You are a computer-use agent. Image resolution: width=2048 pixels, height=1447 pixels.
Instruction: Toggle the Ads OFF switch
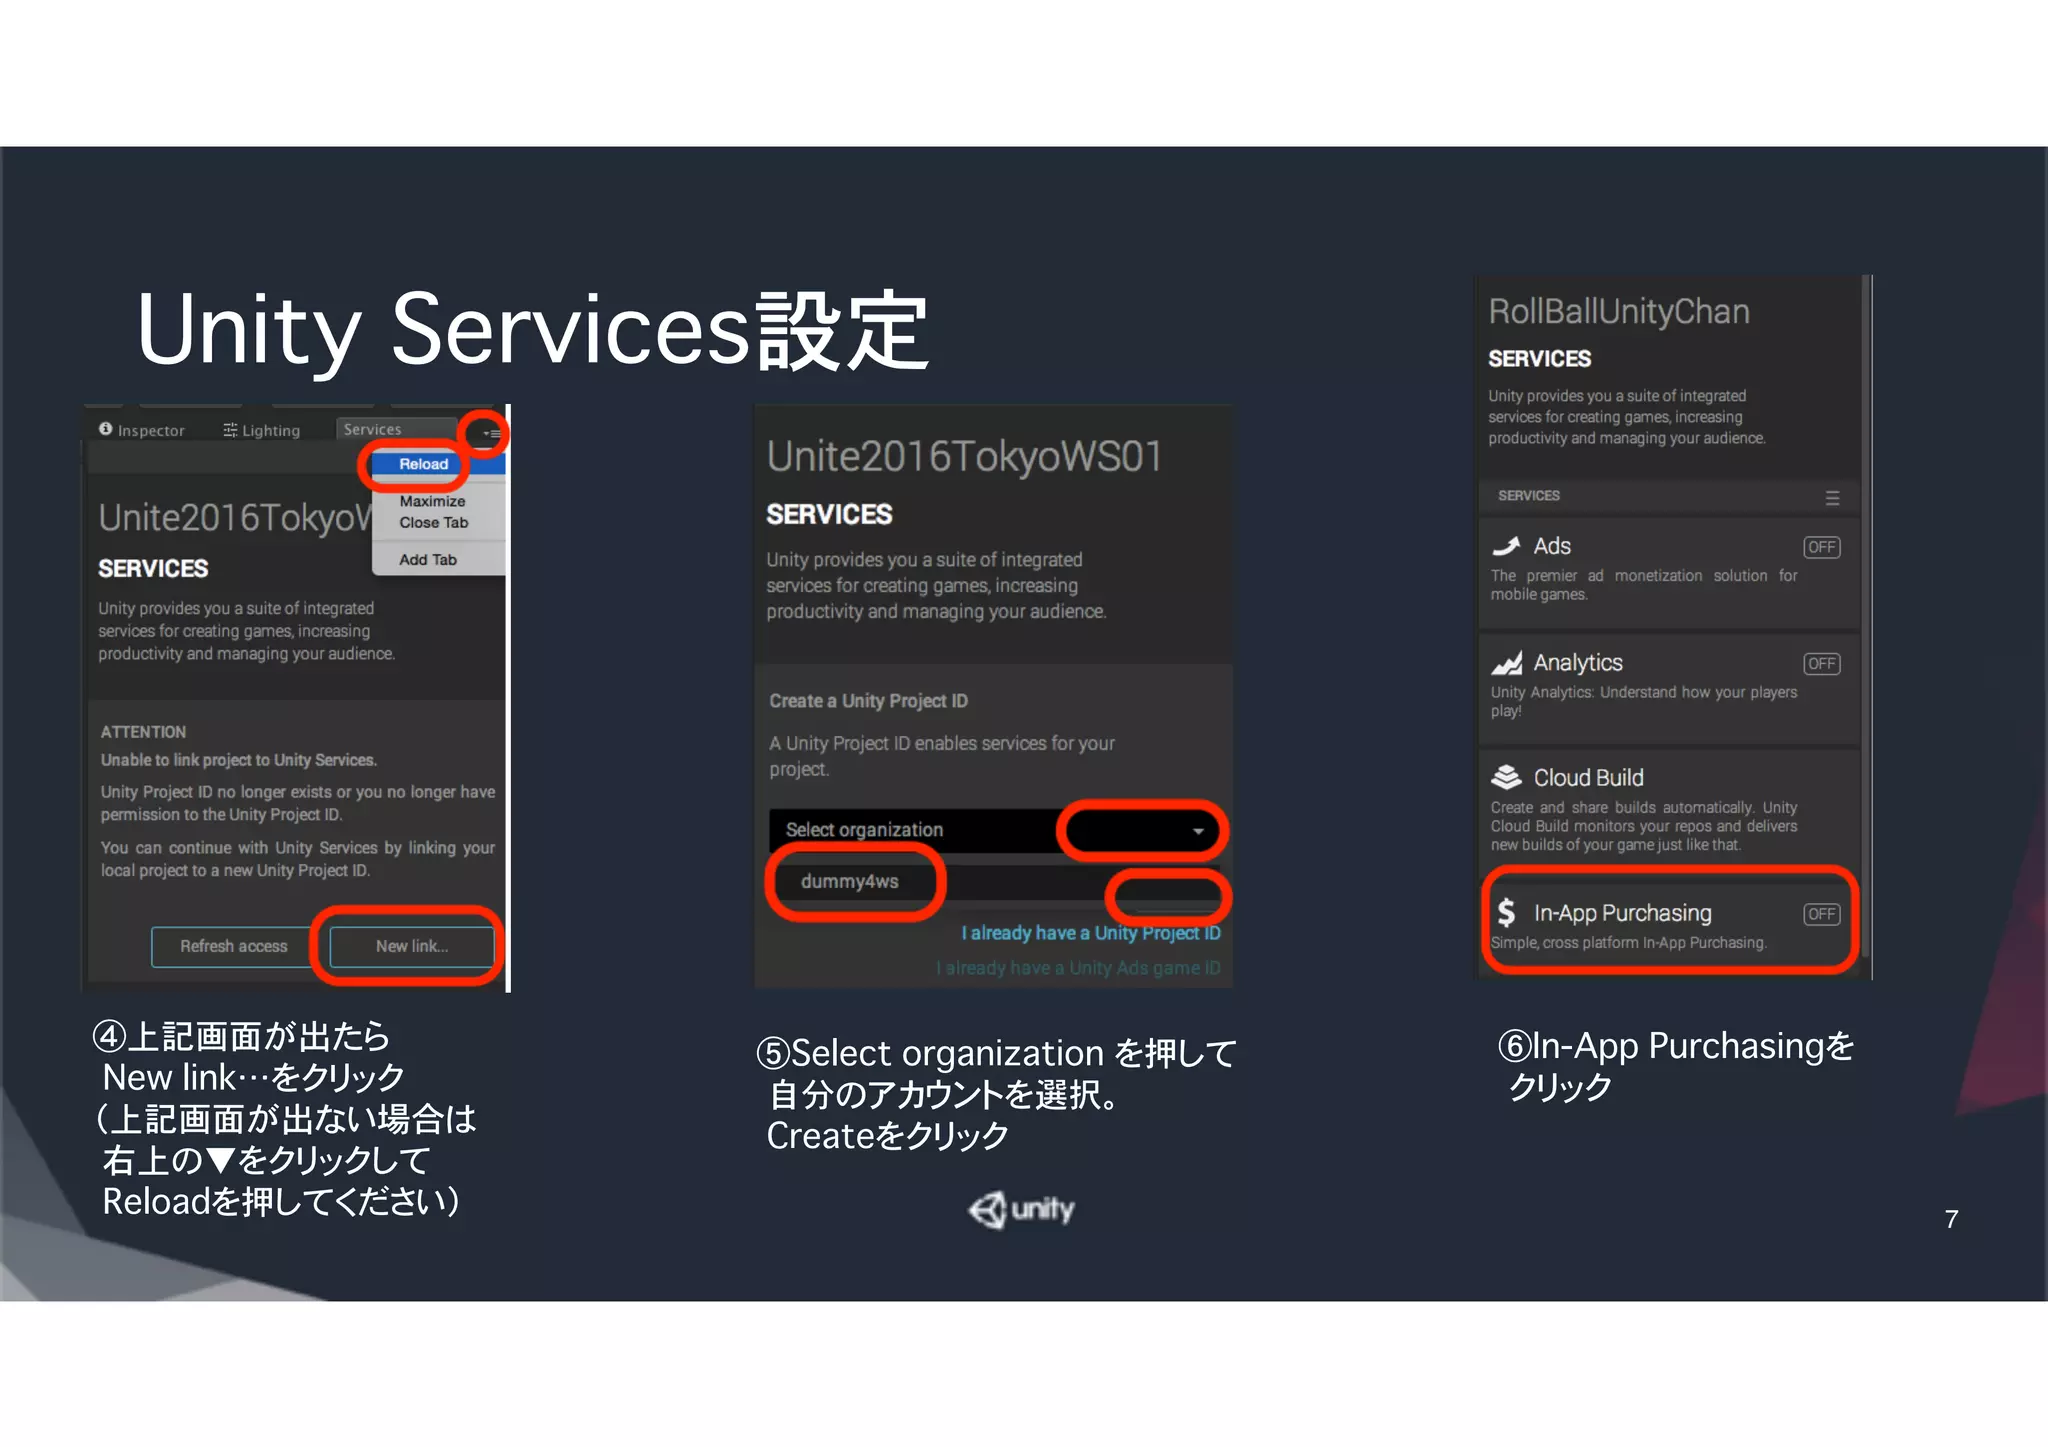pos(1822,547)
